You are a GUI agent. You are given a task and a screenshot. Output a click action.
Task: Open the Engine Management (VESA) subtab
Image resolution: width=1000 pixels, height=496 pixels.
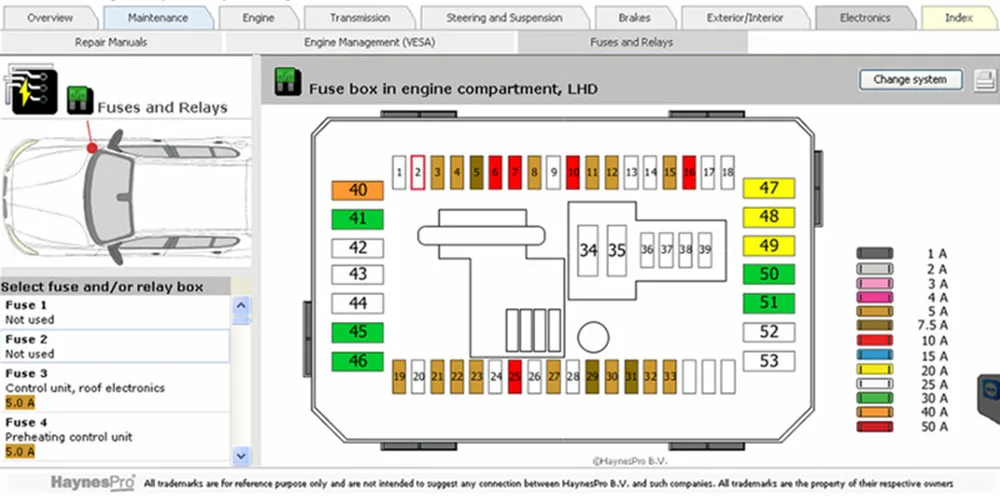[369, 43]
